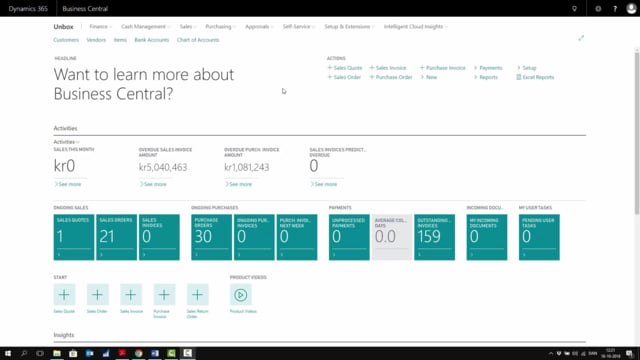Viewport: 640px width, 360px height.
Task: Click the Business Central header title
Action: (85, 9)
